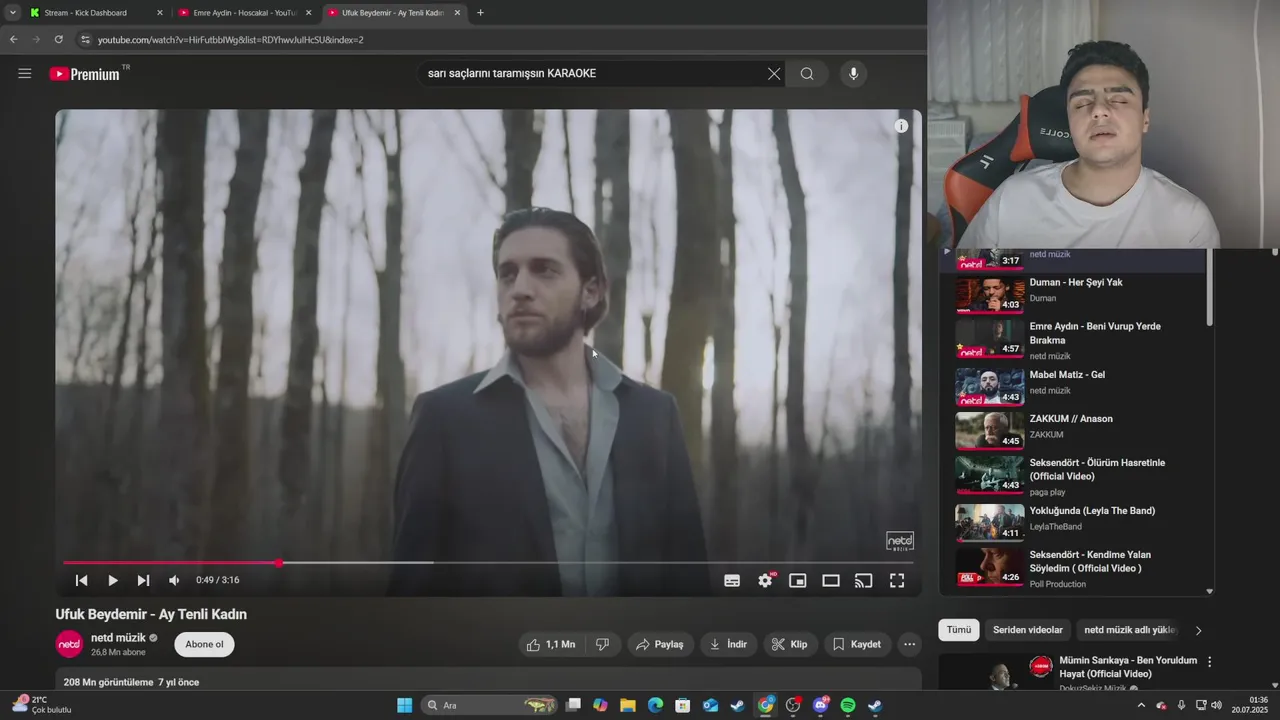Open the video info card icon
Screen dimensions: 1280x720
tap(901, 126)
